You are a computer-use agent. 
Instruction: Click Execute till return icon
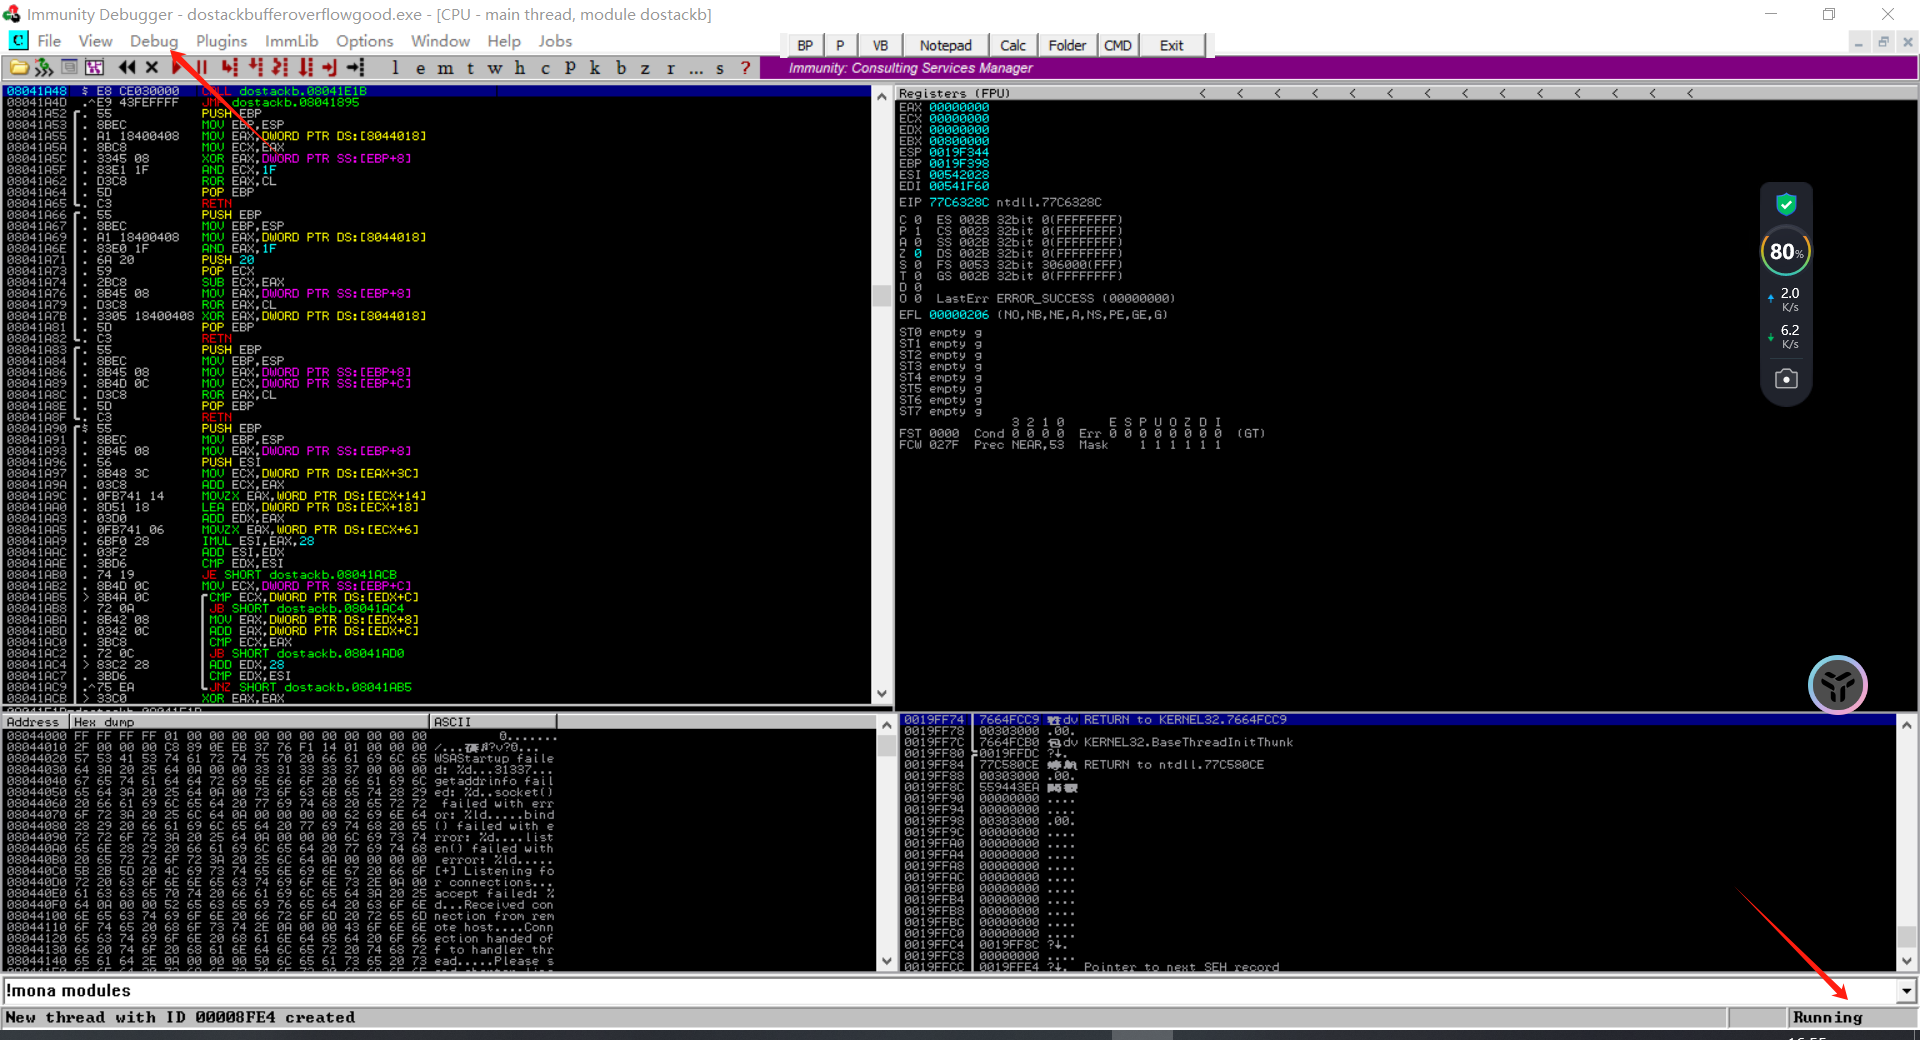pyautogui.click(x=330, y=68)
